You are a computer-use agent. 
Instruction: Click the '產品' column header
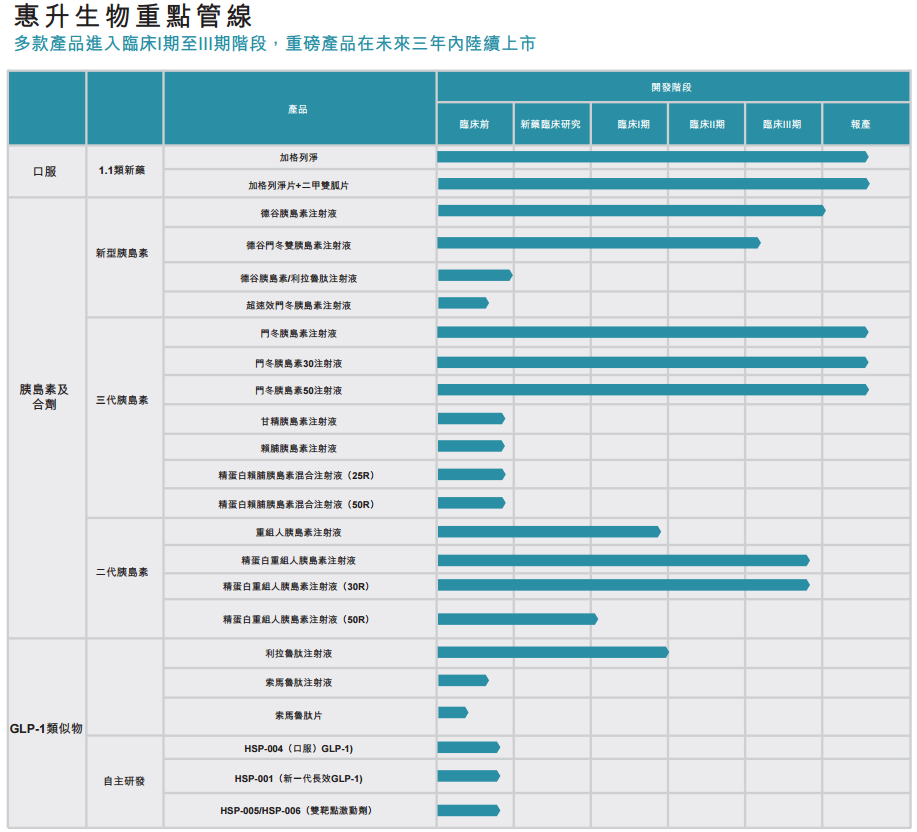(298, 109)
